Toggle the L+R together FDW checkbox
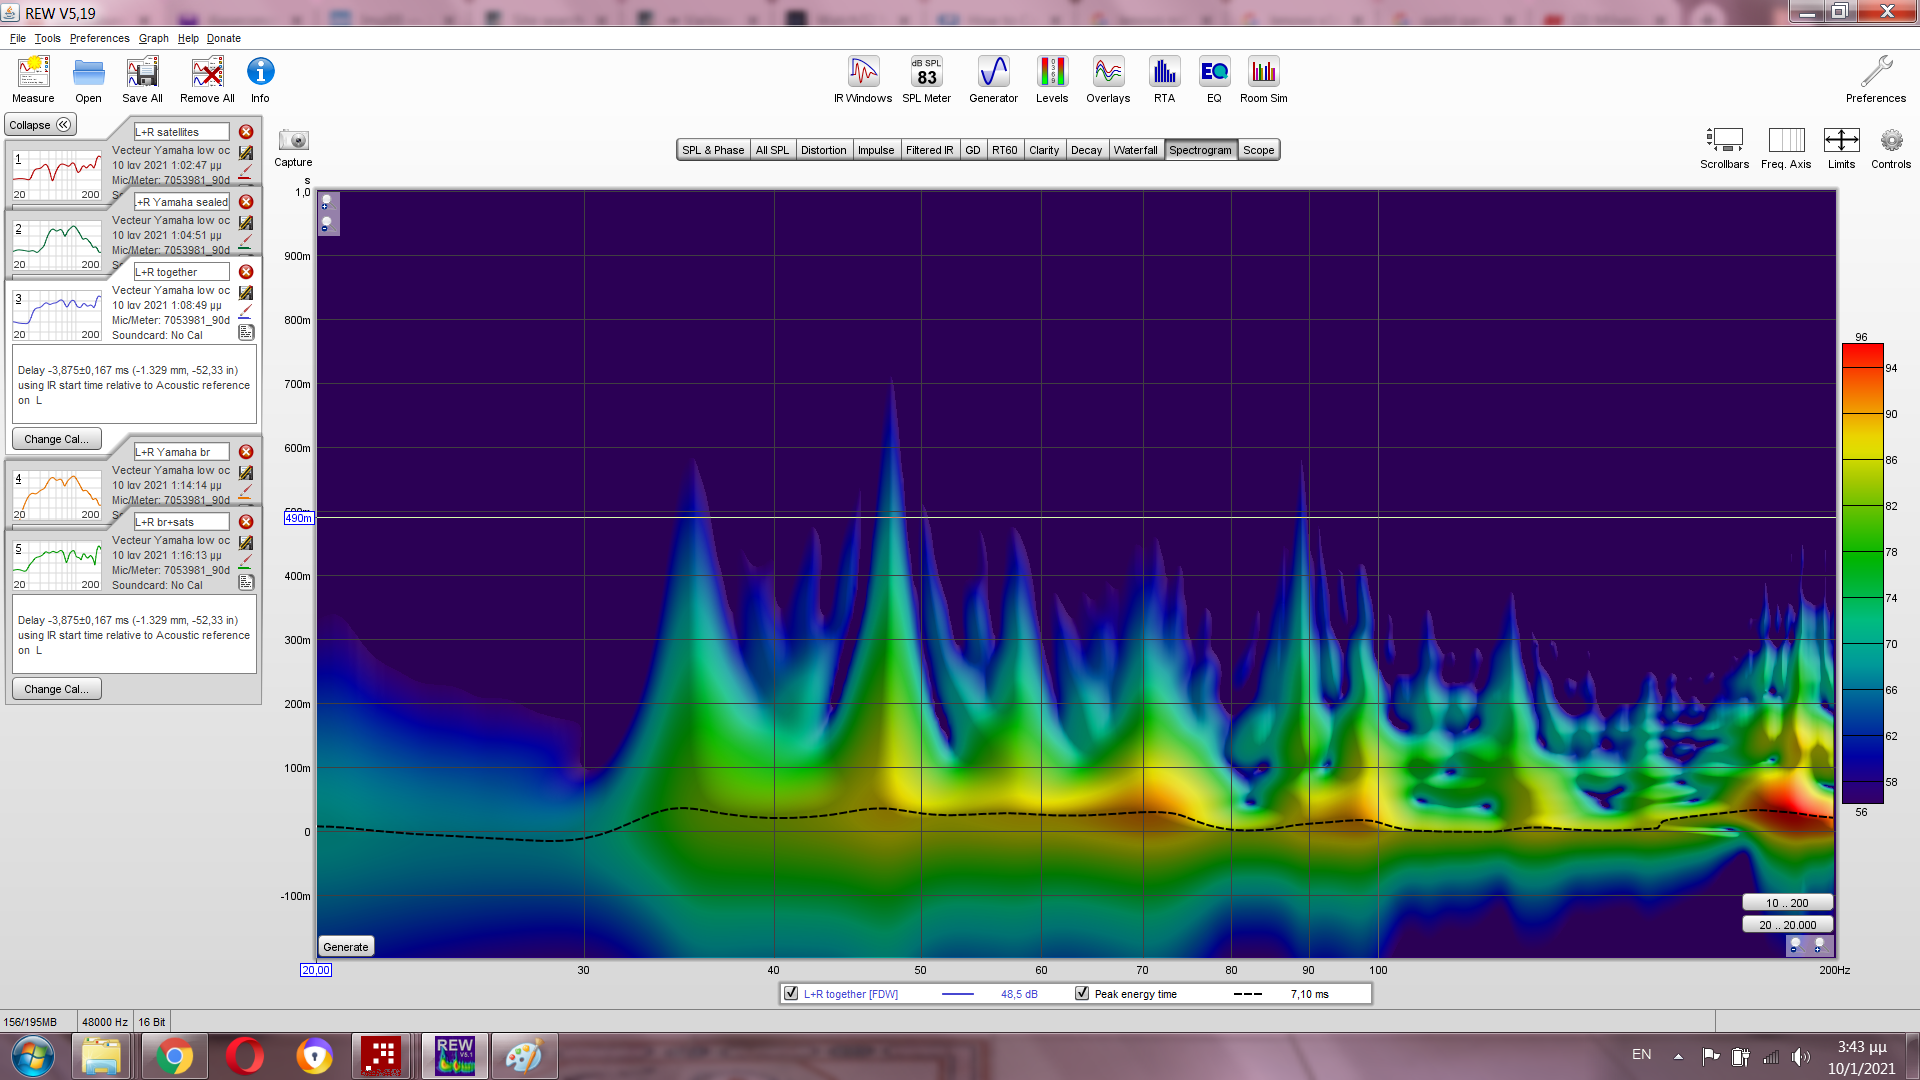 point(792,994)
